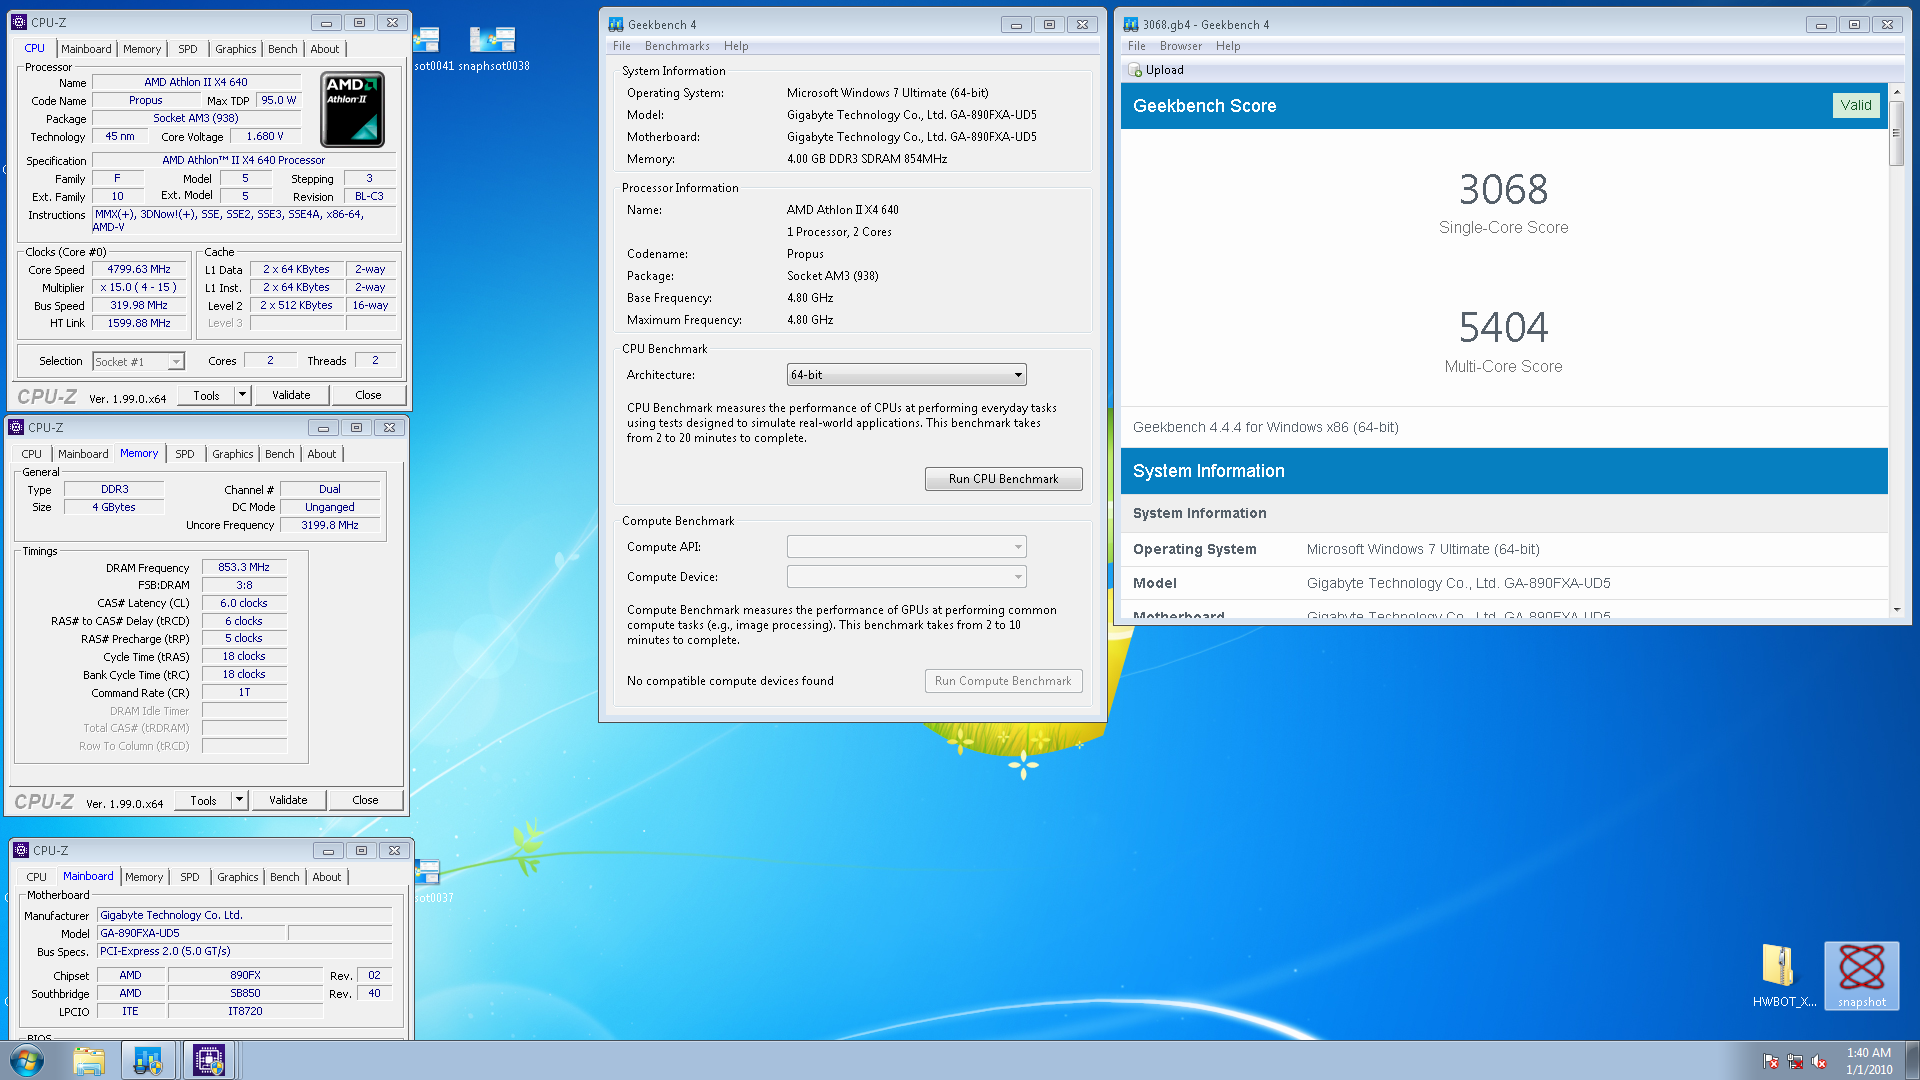Switch to Geekbench from taskbar icon
This screenshot has height=1080, width=1920.
(x=148, y=1060)
